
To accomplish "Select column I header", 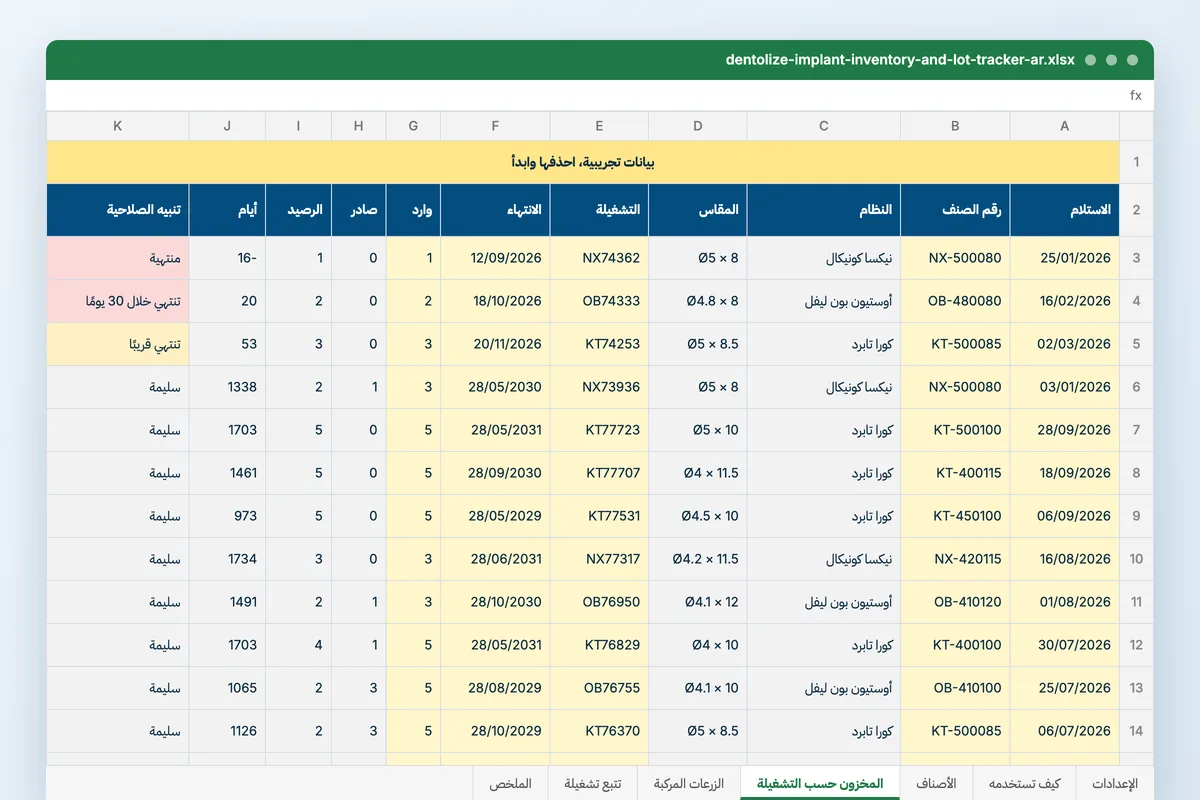I will pyautogui.click(x=299, y=126).
